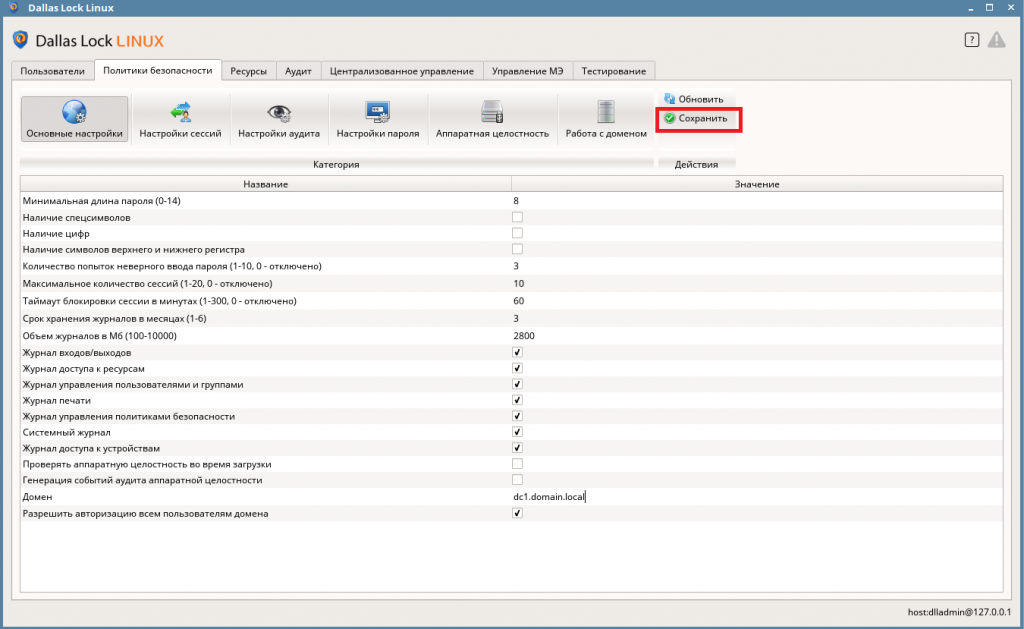Open Аппаратная целостность category
Image resolution: width=1024 pixels, height=629 pixels.
click(x=492, y=119)
